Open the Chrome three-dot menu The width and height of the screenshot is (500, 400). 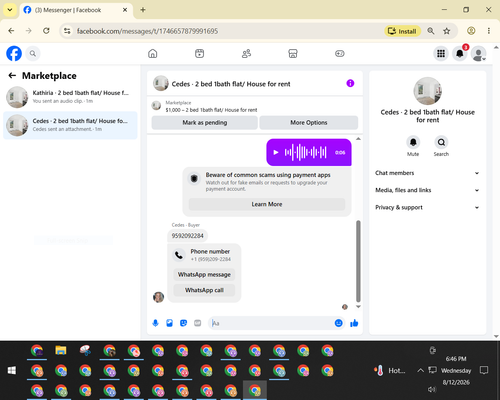(x=489, y=31)
